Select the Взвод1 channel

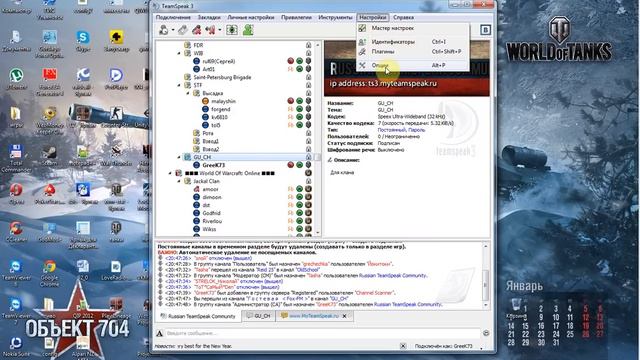(211, 141)
